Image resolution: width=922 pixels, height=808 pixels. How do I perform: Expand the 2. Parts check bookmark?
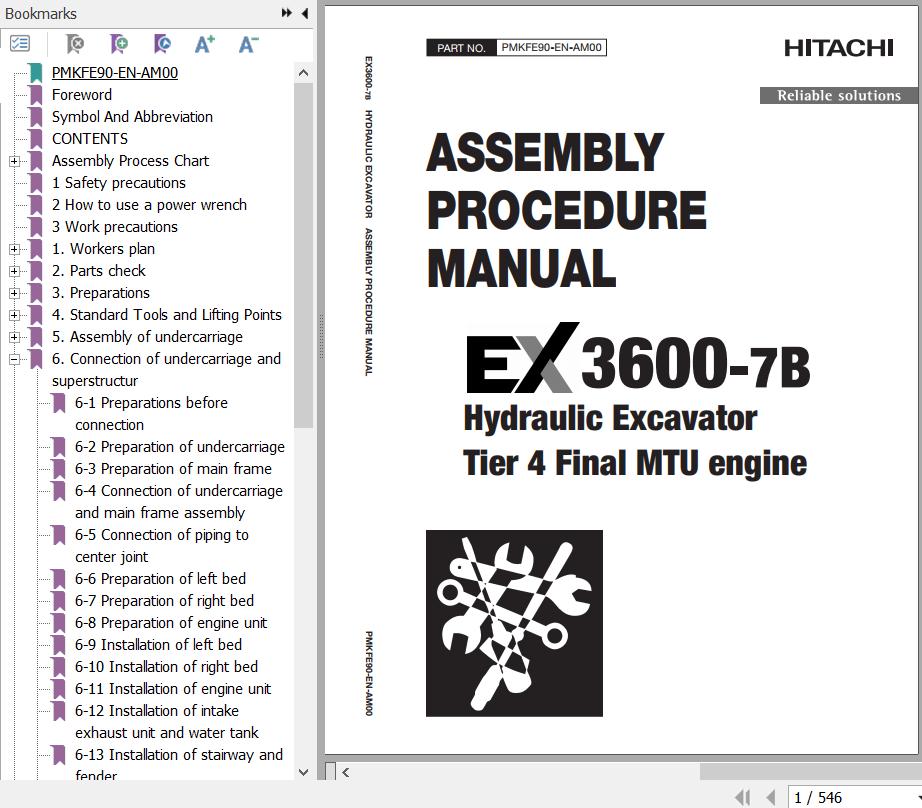pos(15,271)
